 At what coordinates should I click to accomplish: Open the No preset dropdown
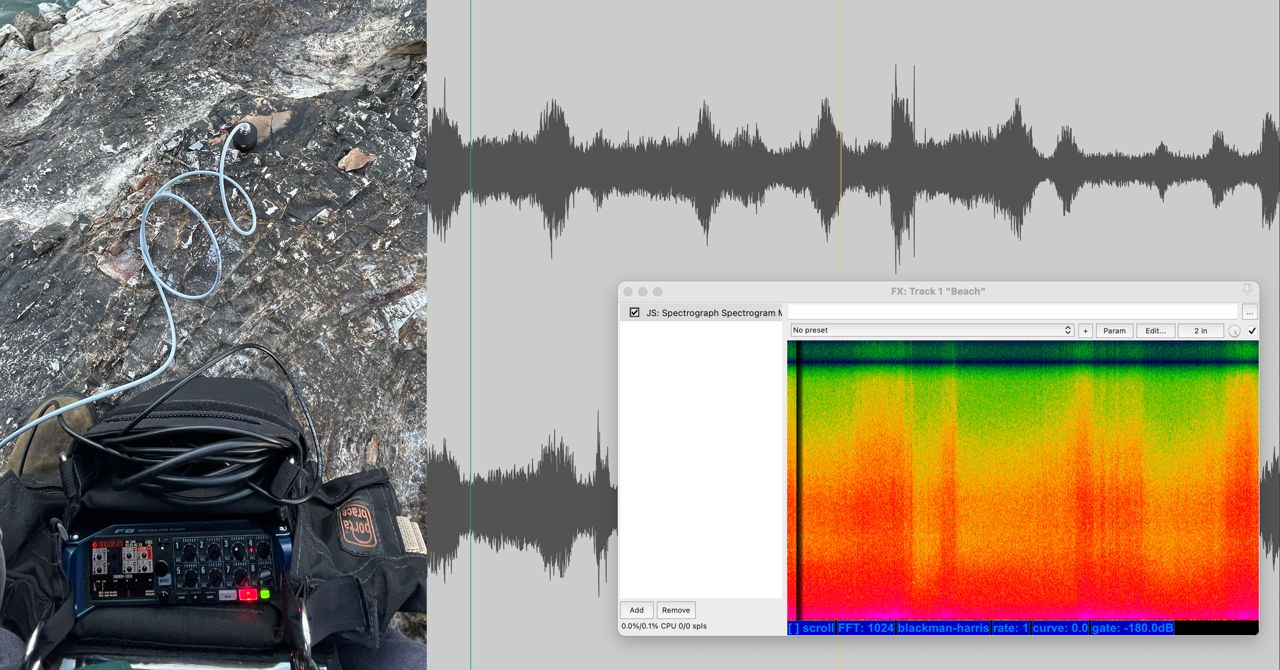[931, 330]
